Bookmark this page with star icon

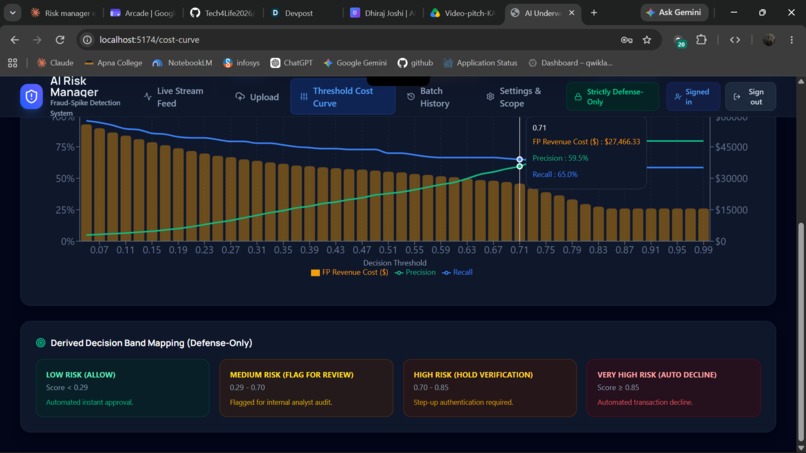tap(647, 40)
